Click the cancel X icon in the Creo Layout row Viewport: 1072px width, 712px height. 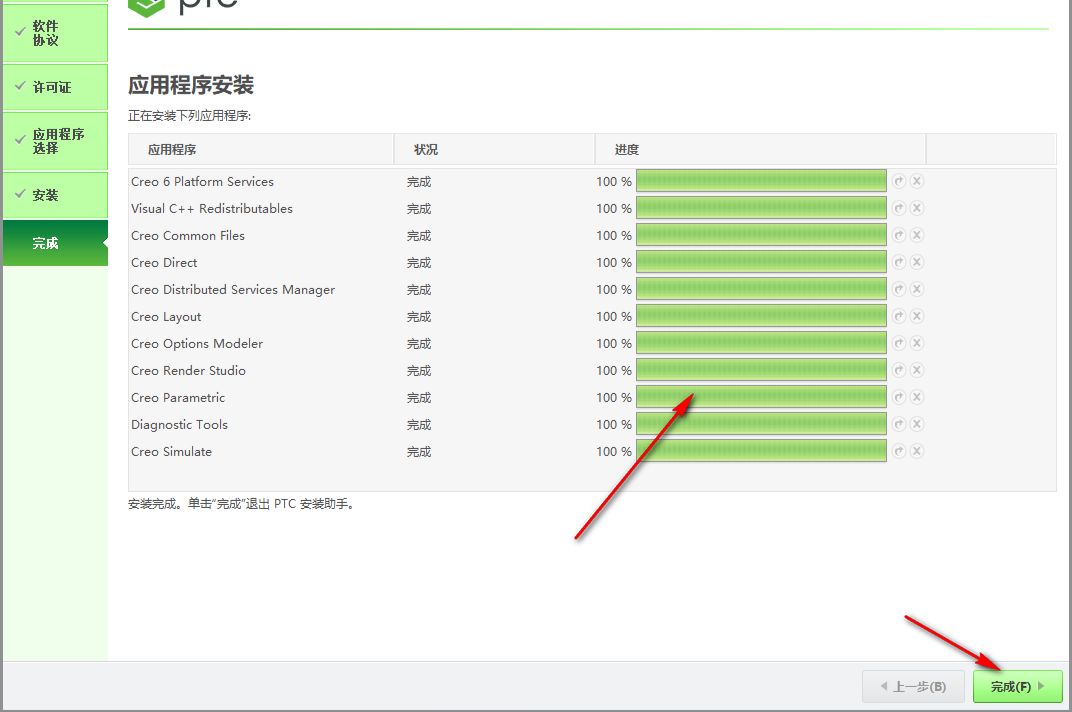click(917, 316)
